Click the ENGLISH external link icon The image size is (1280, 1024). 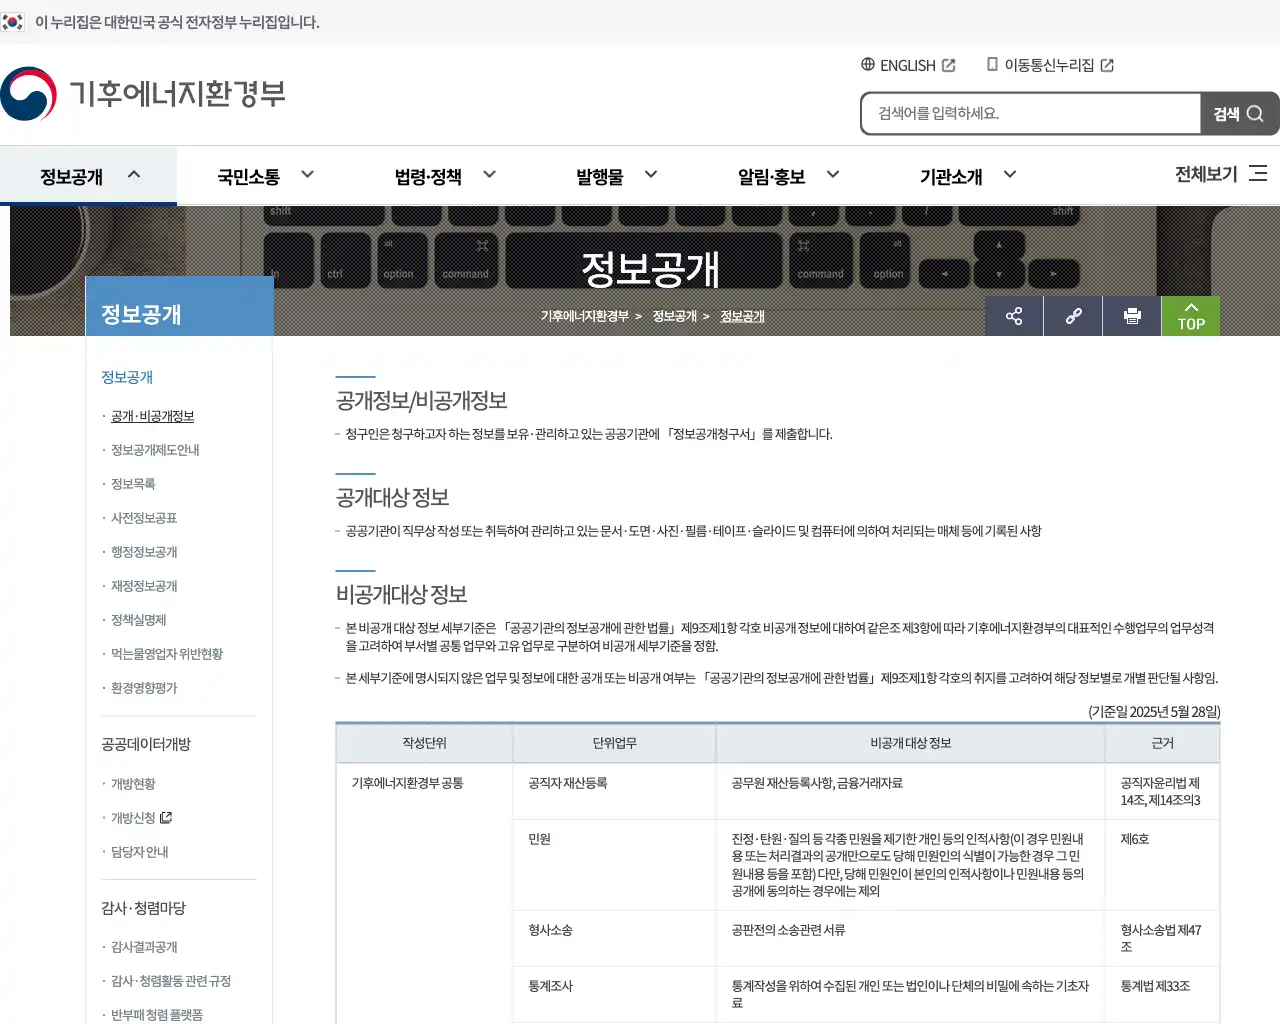pos(949,65)
